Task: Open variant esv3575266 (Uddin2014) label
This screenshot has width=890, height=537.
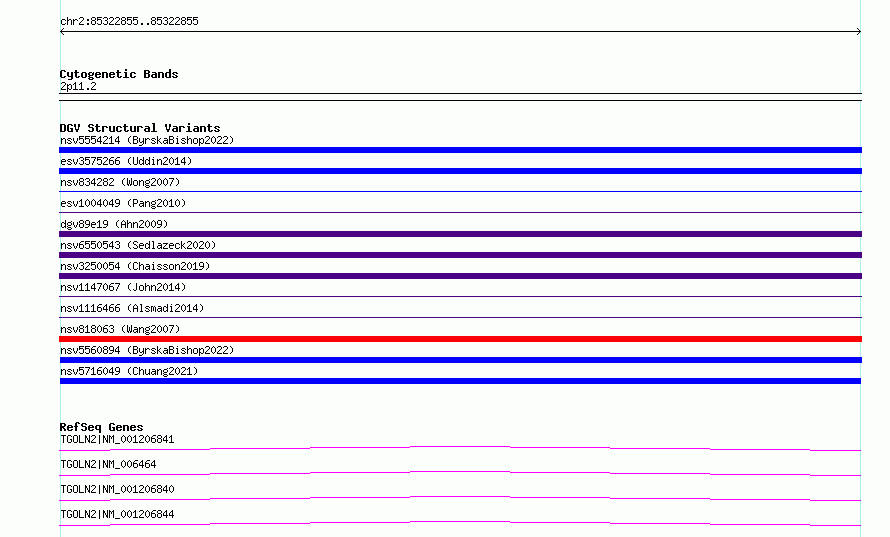Action: pyautogui.click(x=126, y=161)
